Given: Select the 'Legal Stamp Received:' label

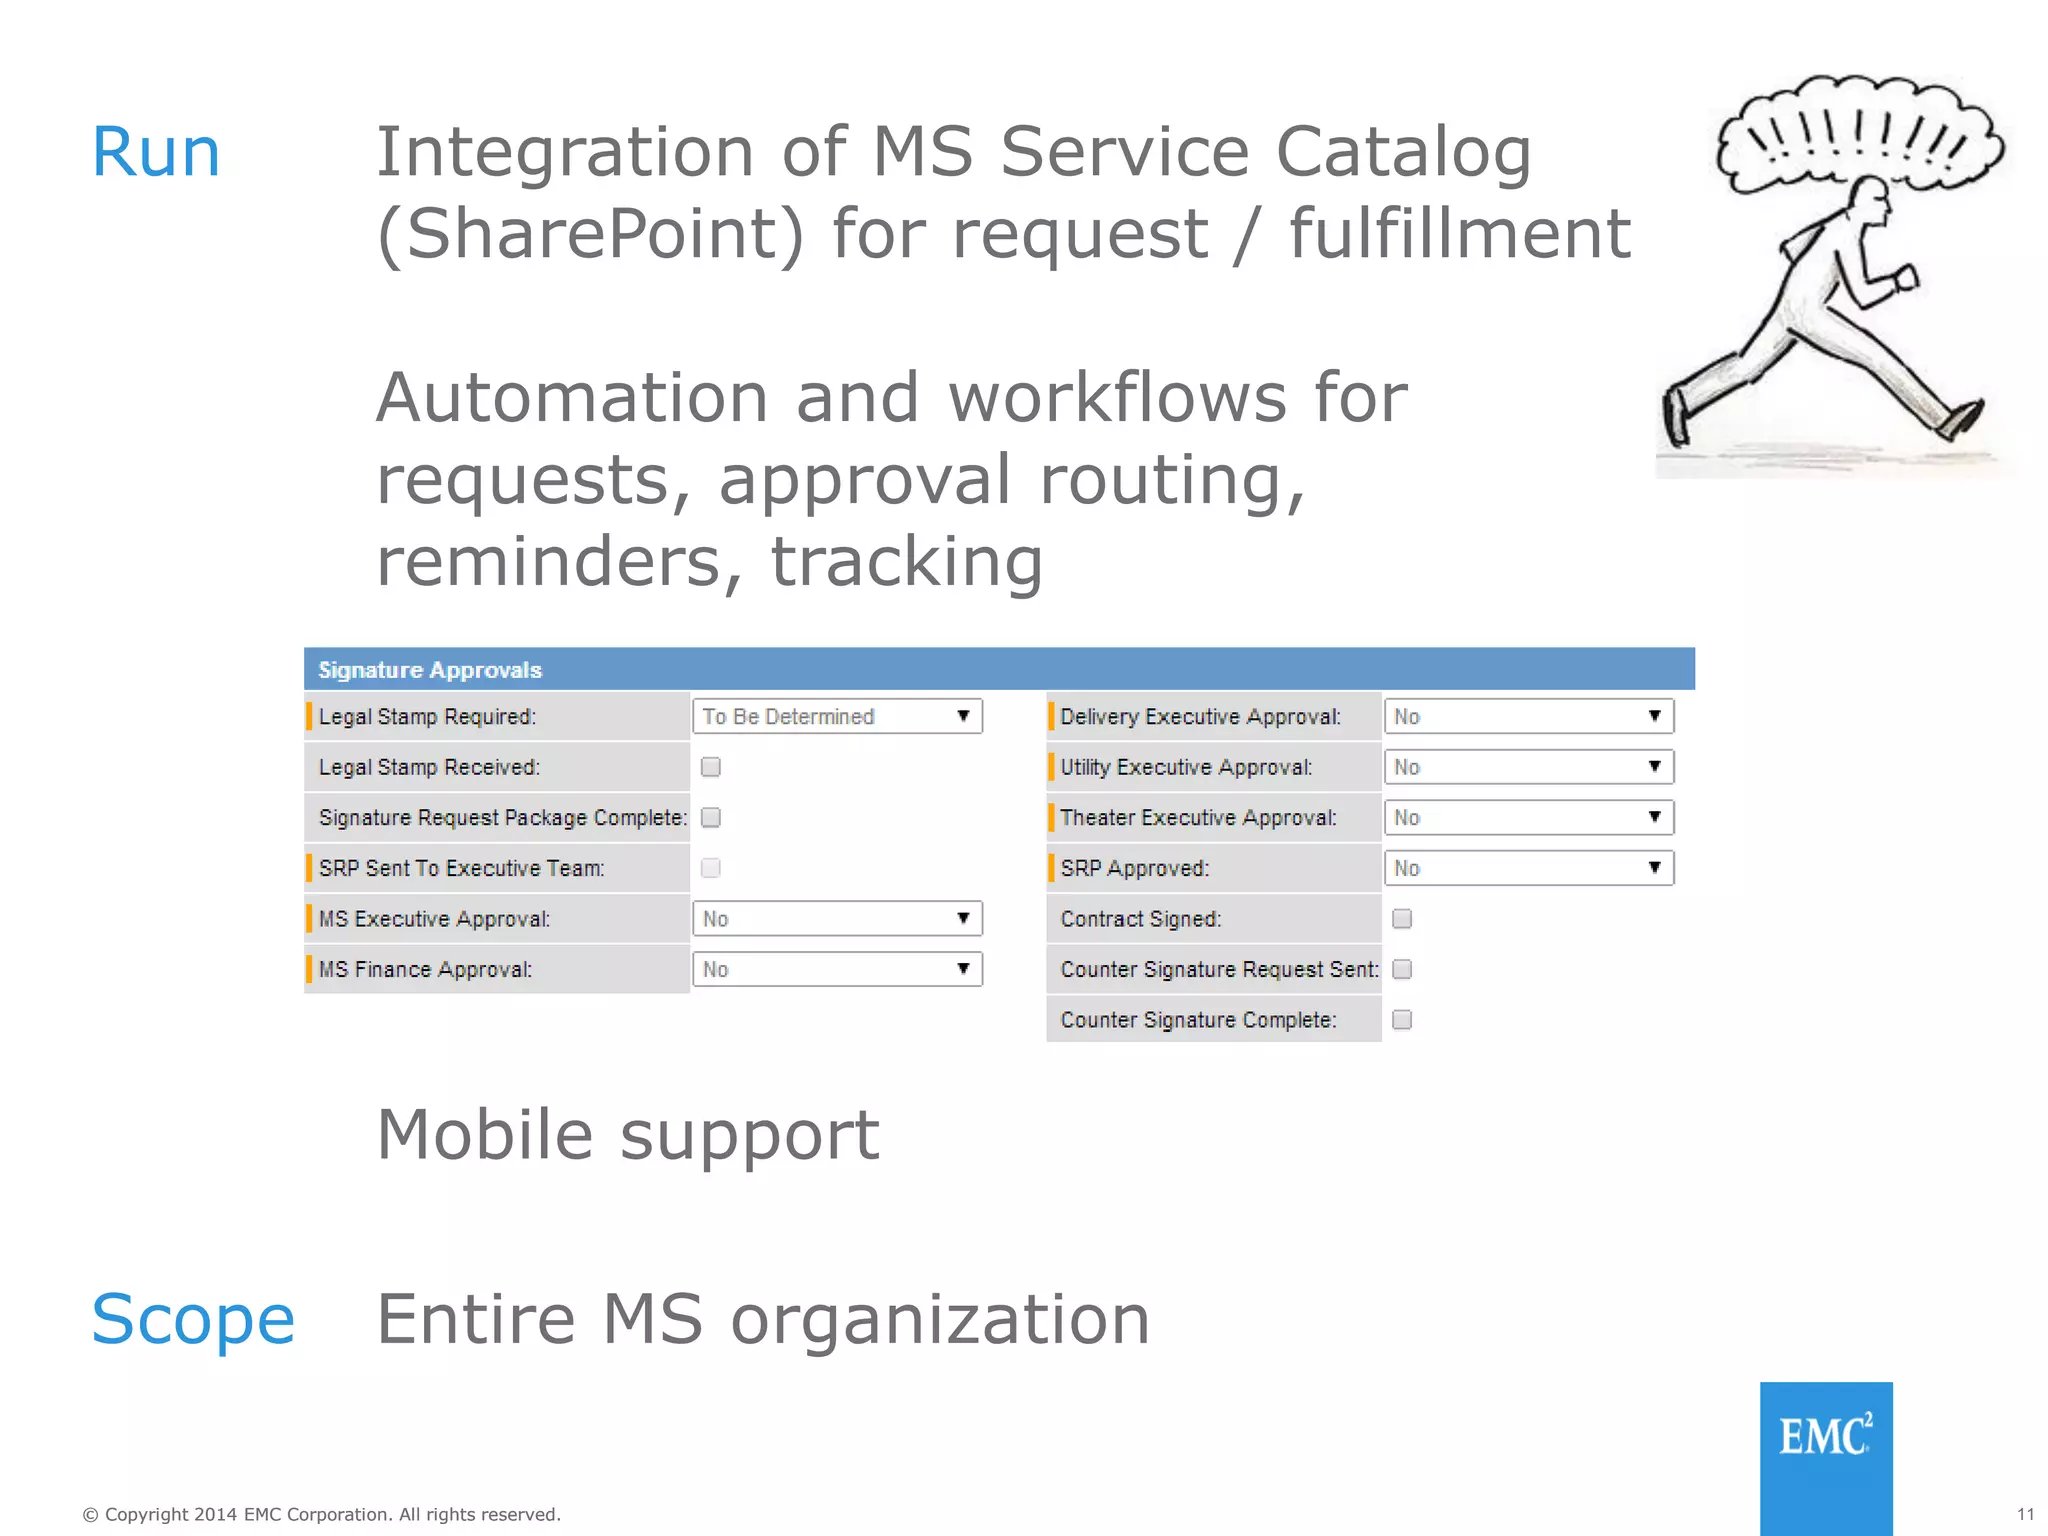Looking at the screenshot, I should (429, 767).
